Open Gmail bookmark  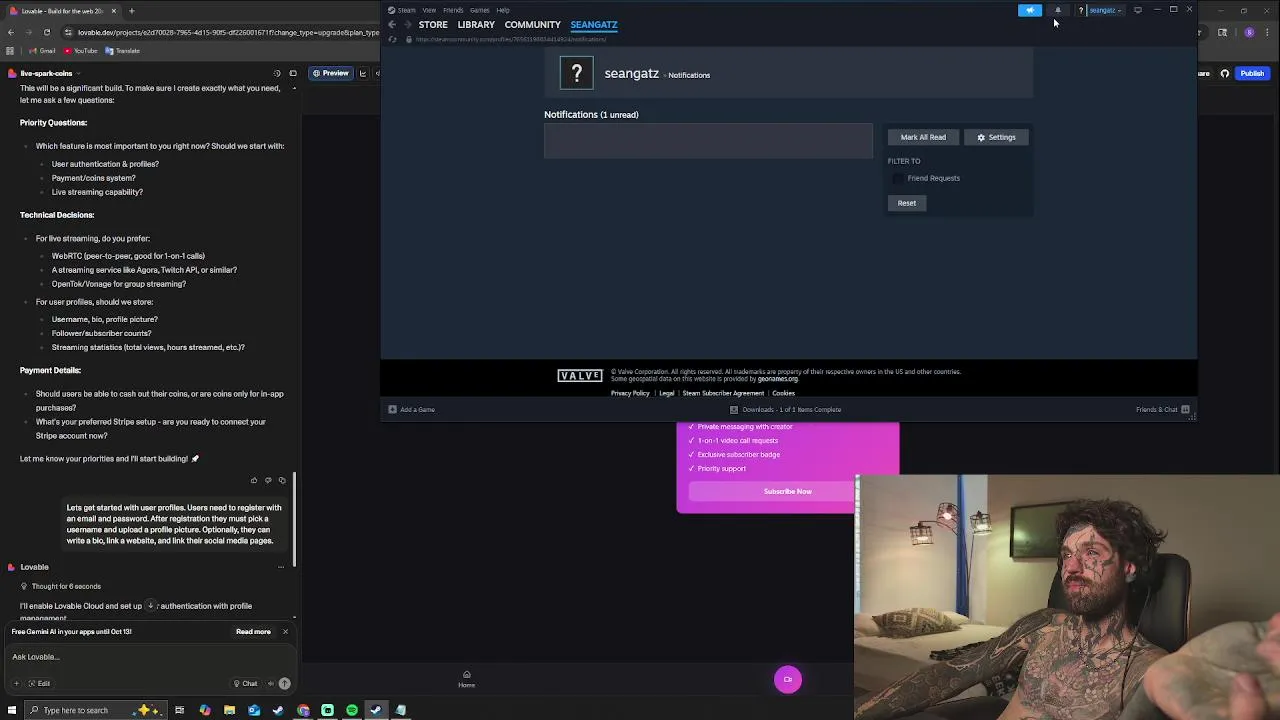point(42,51)
